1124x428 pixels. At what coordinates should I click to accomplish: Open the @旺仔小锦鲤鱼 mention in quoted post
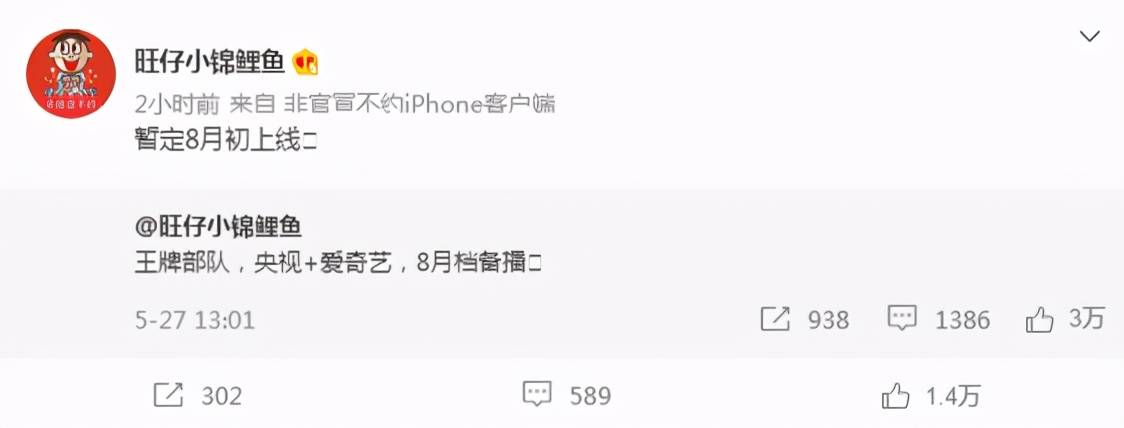(218, 227)
